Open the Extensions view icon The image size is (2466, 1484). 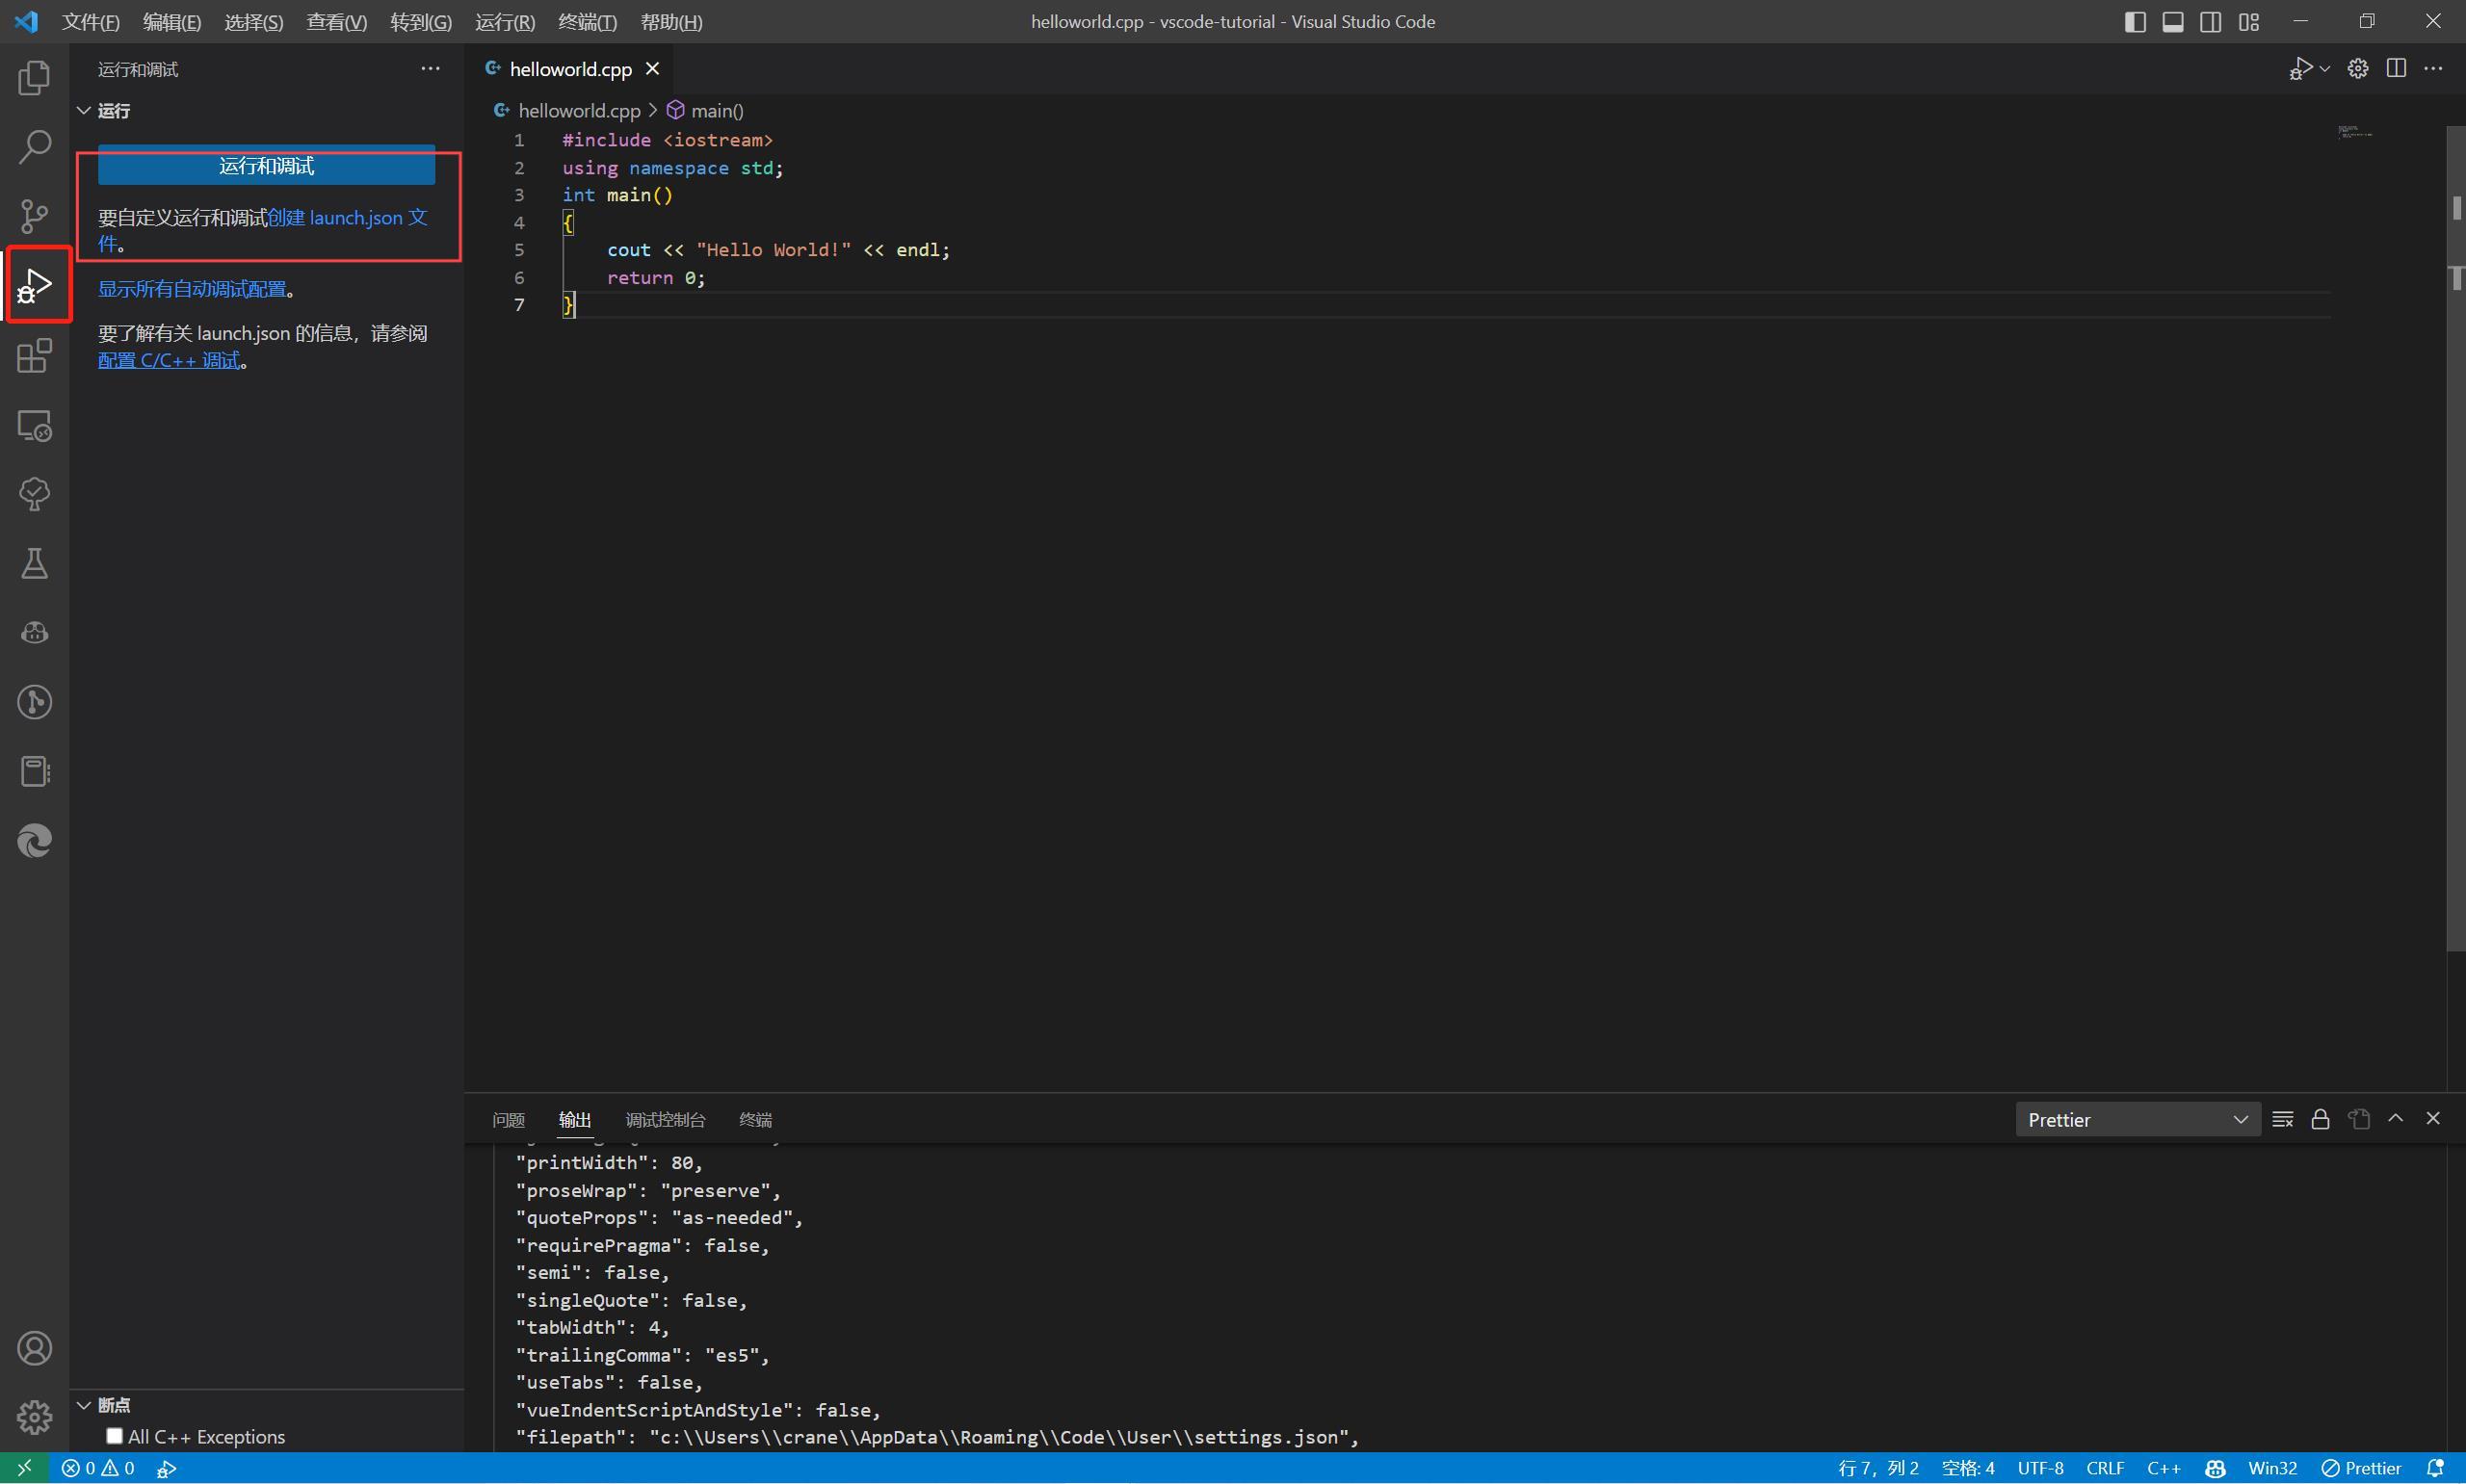36,356
